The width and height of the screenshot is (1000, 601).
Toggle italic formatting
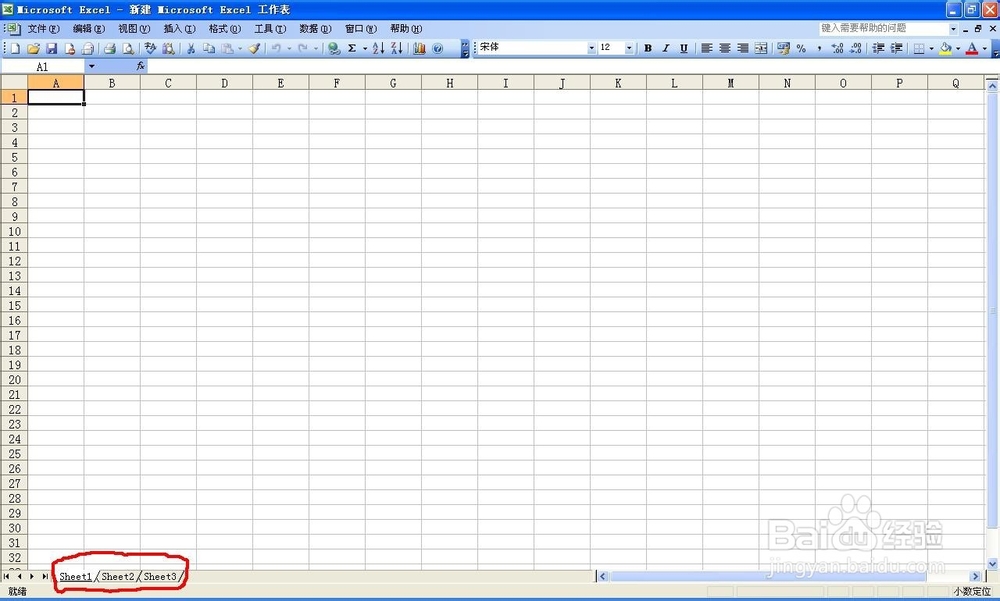coord(666,48)
